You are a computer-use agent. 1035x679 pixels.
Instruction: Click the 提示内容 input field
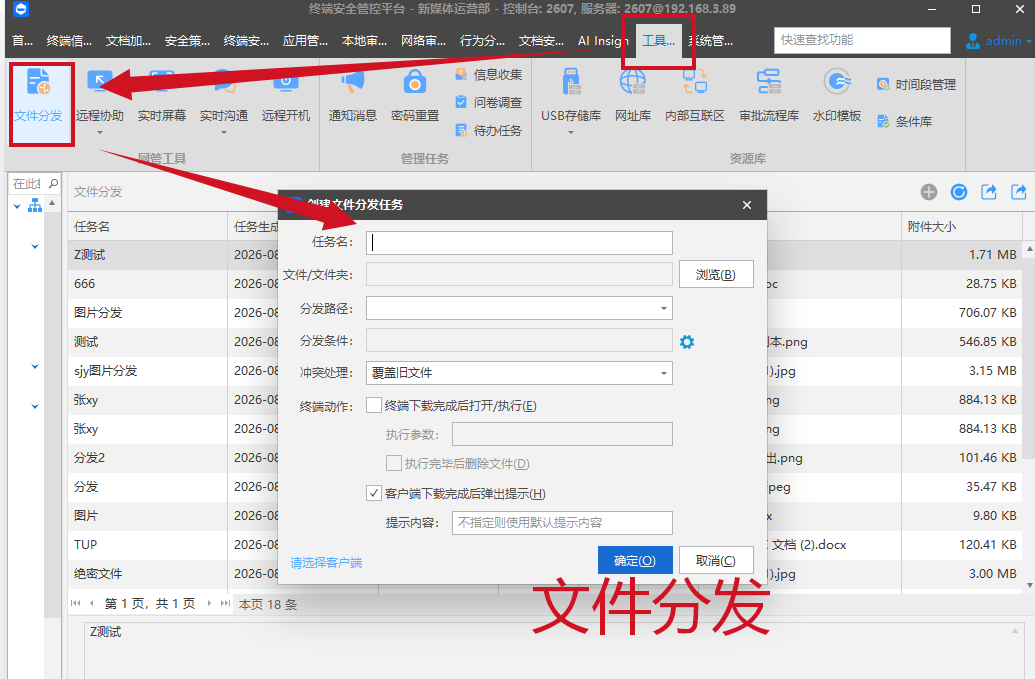[x=562, y=523]
